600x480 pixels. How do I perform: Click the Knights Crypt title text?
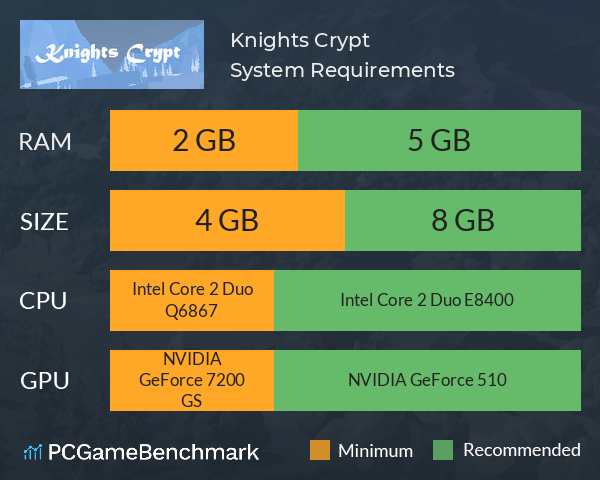coord(300,41)
